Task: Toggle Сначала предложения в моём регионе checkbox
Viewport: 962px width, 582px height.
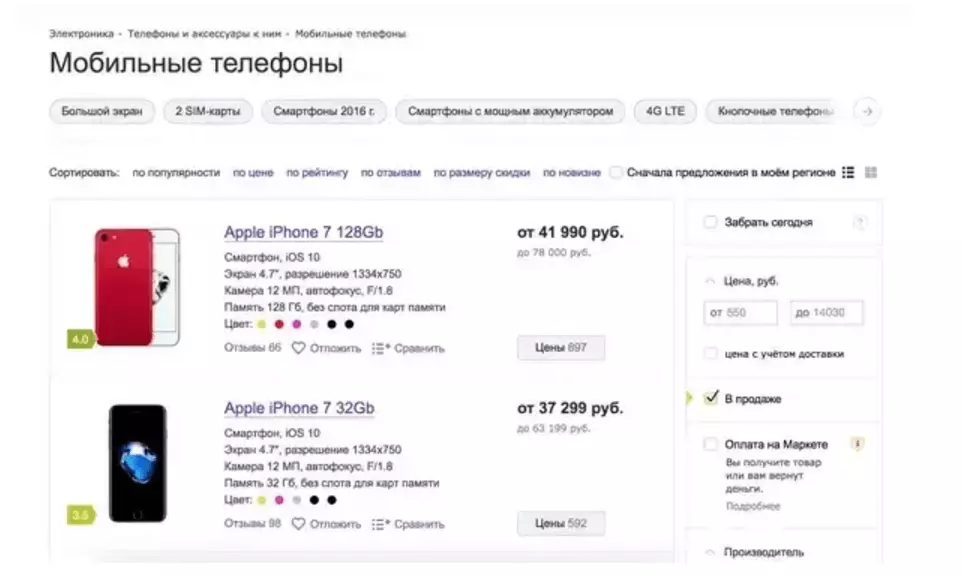Action: click(616, 172)
